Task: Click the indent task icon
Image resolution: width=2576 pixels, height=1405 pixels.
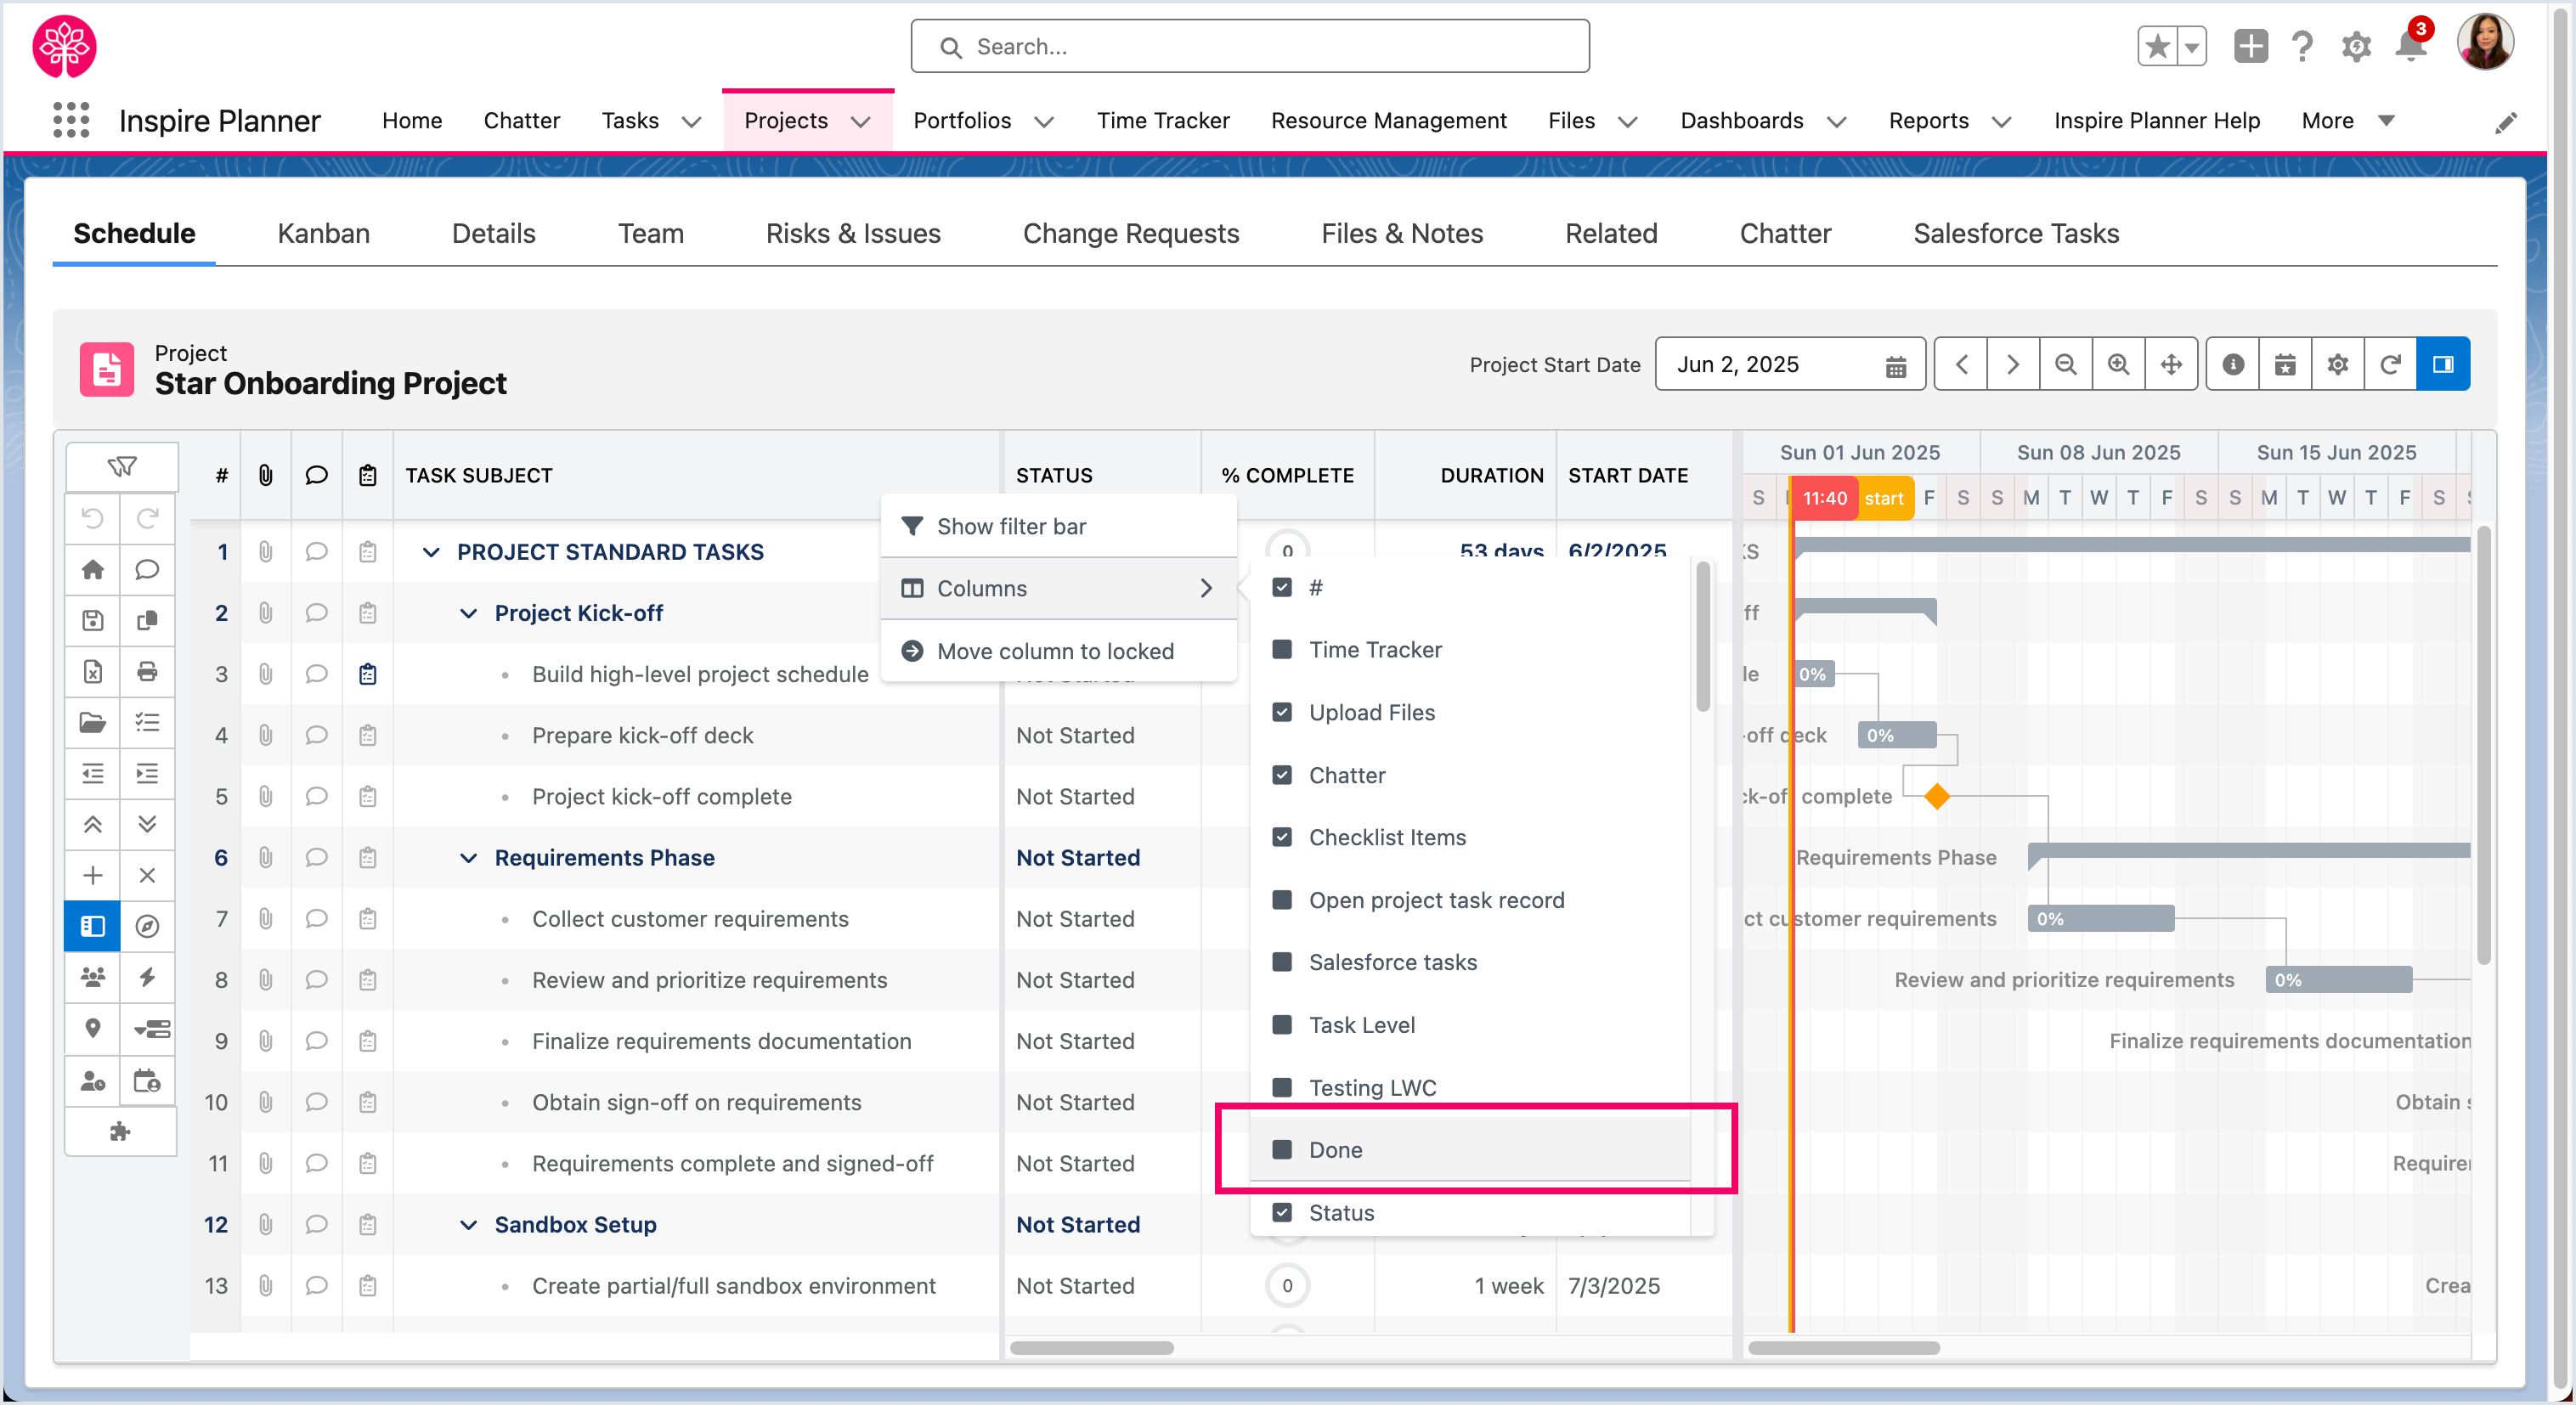Action: pyautogui.click(x=148, y=773)
